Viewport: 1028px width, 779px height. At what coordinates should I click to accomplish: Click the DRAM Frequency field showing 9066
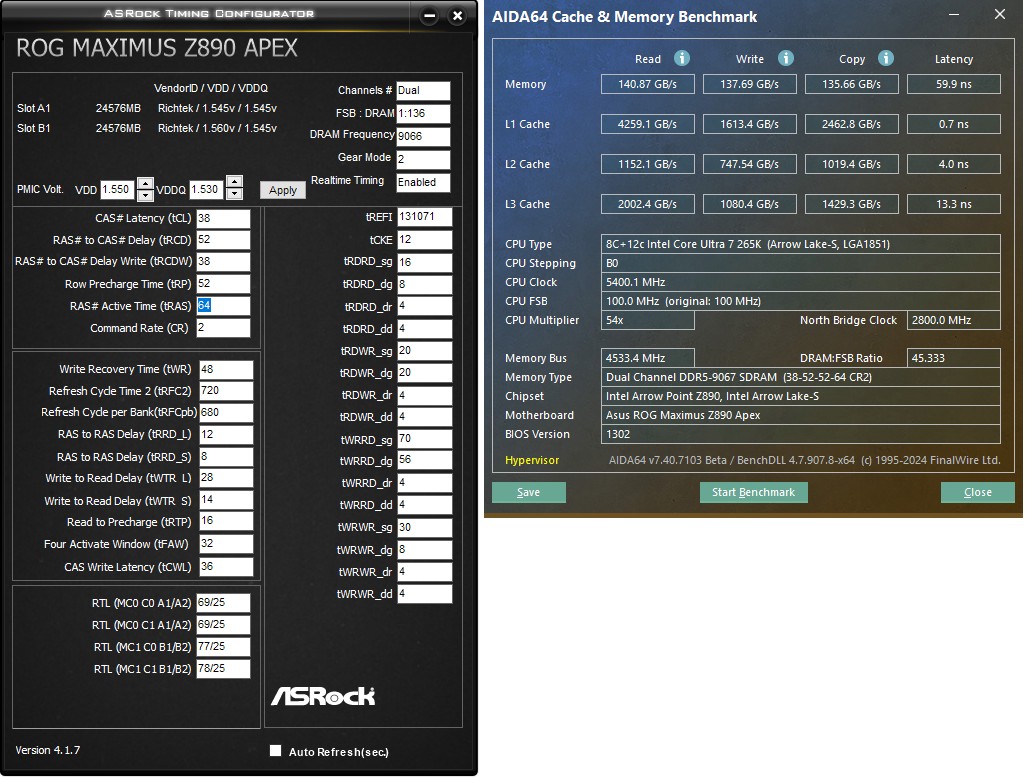[424, 136]
